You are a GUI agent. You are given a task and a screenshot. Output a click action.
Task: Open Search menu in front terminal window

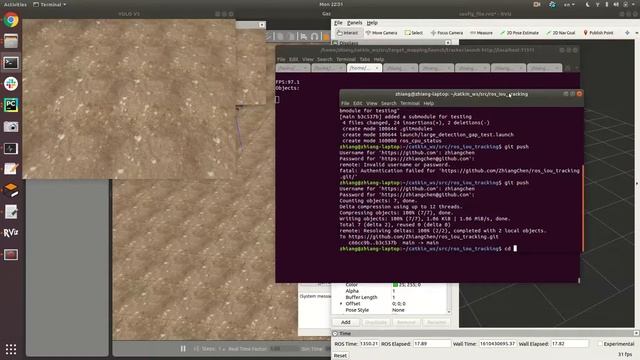[388, 103]
